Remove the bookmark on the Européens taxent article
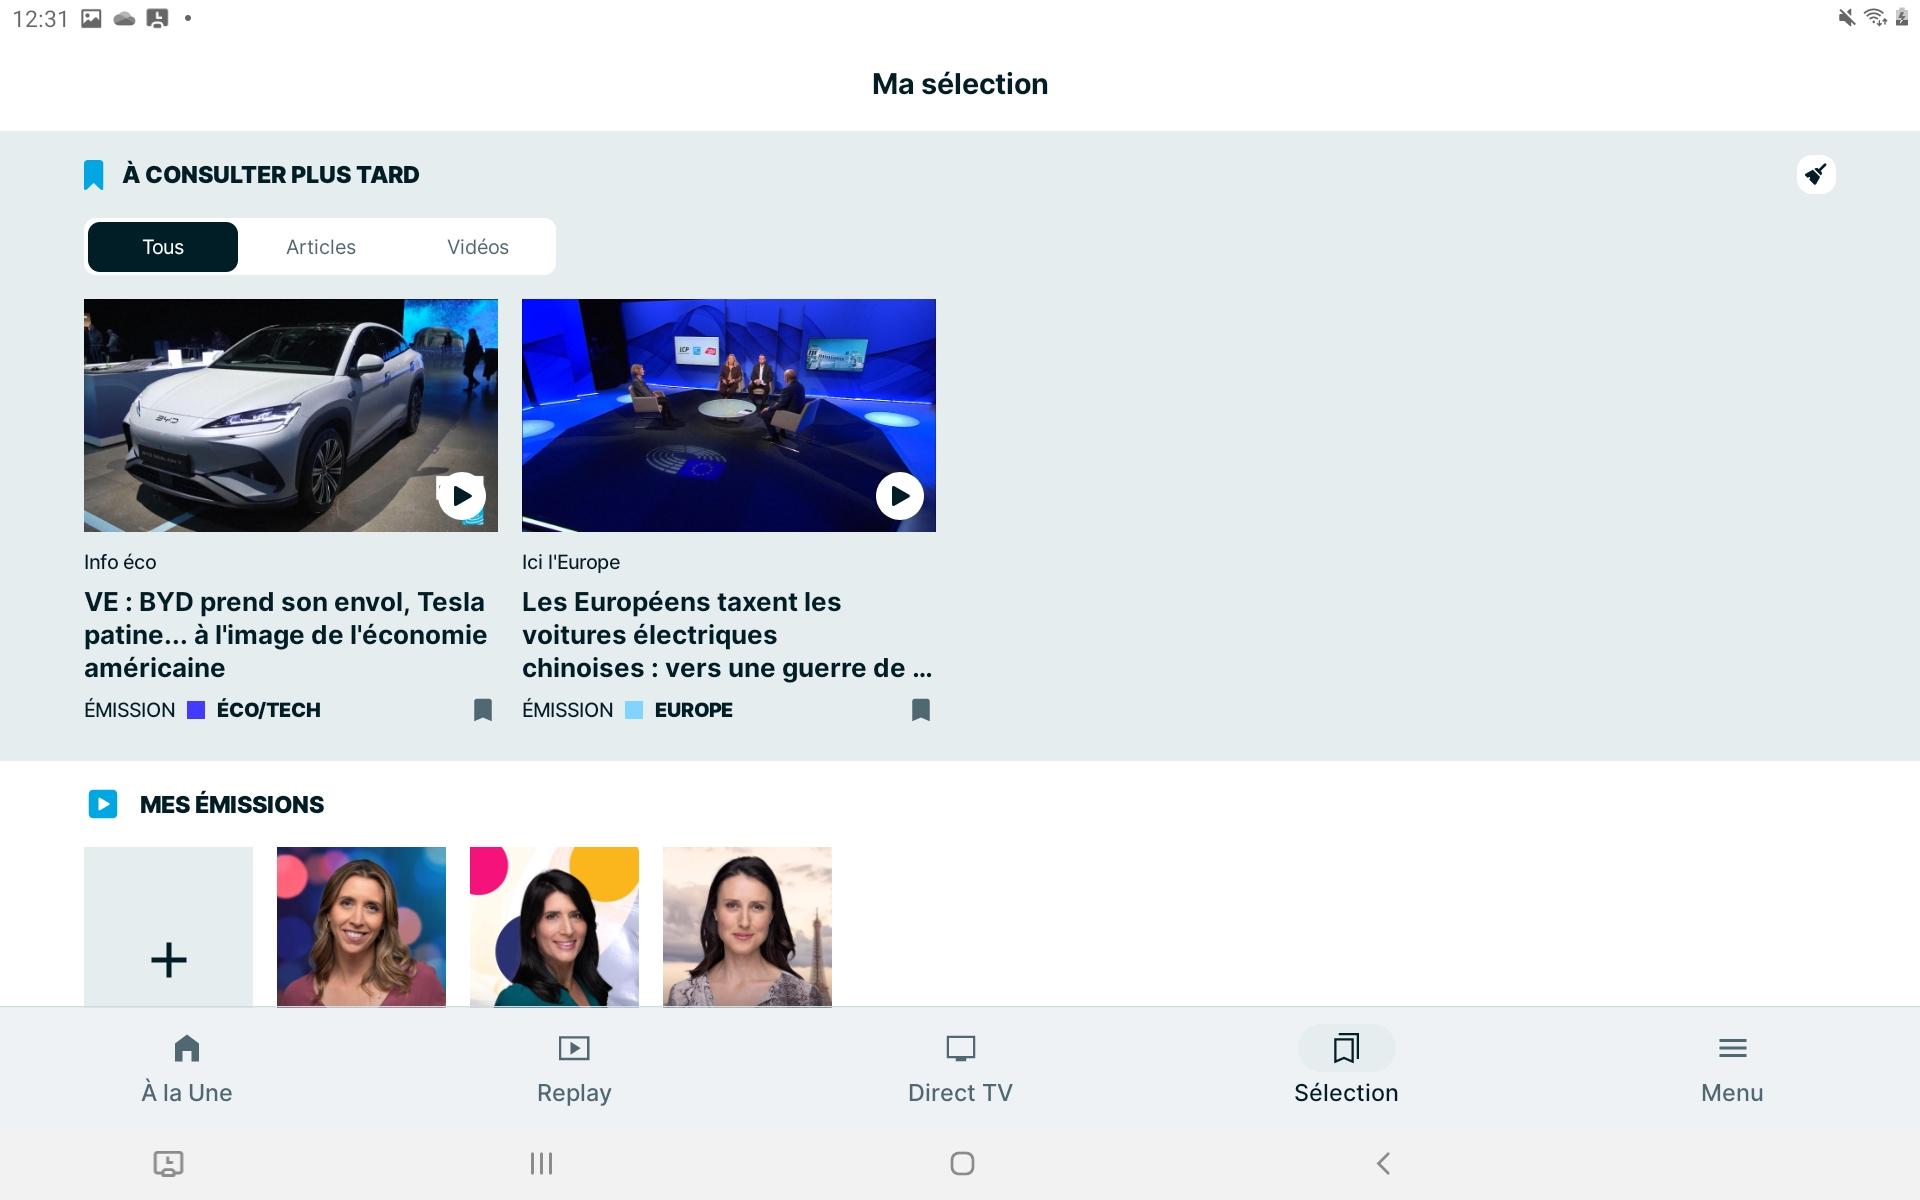Screen dimensions: 1920x1200 pyautogui.click(x=921, y=710)
